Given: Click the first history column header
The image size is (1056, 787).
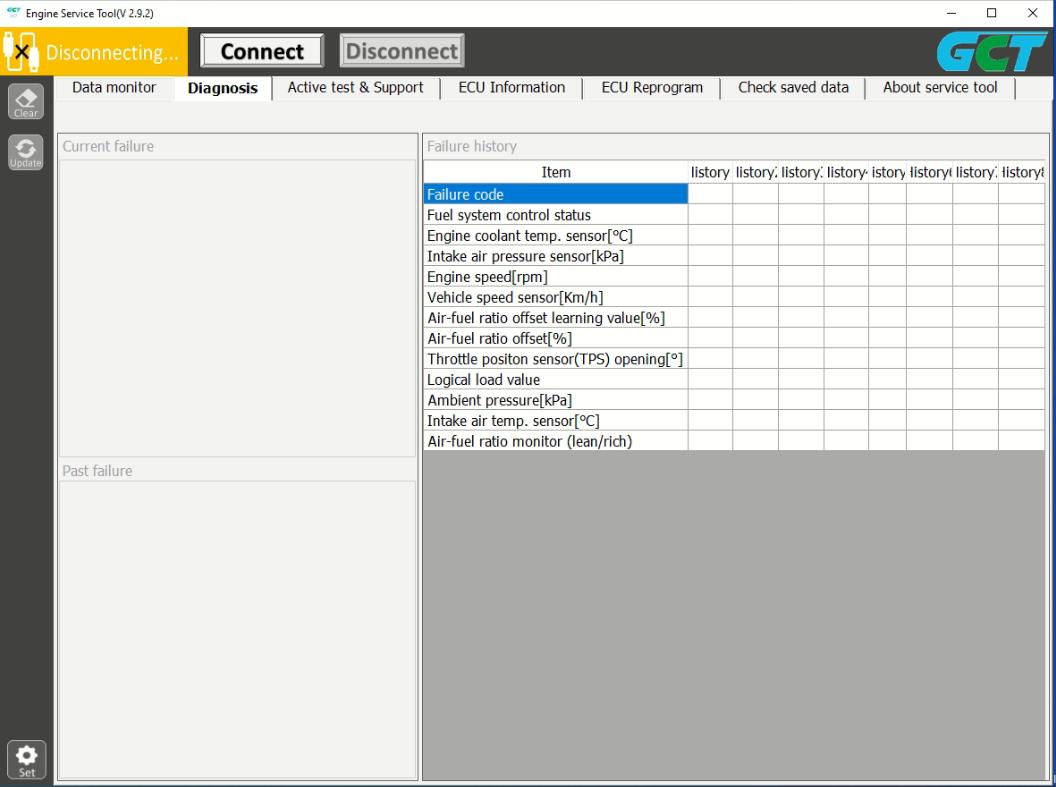Looking at the screenshot, I should 710,172.
